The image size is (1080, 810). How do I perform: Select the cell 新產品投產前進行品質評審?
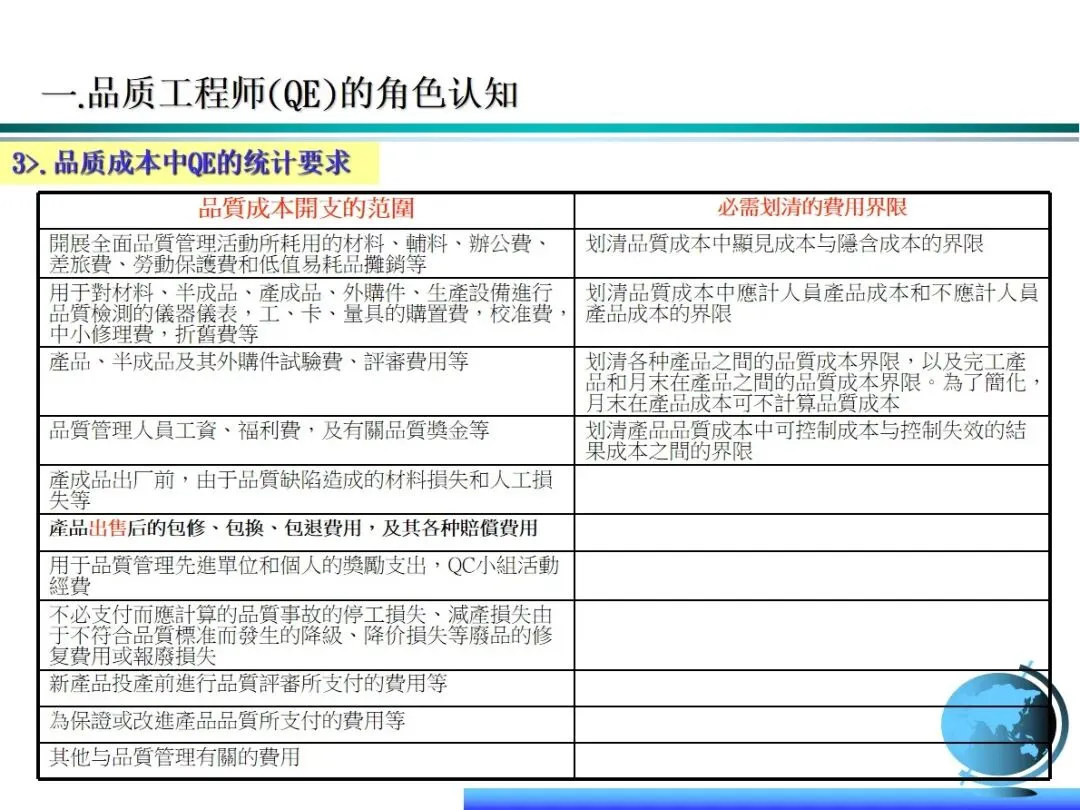point(307,687)
